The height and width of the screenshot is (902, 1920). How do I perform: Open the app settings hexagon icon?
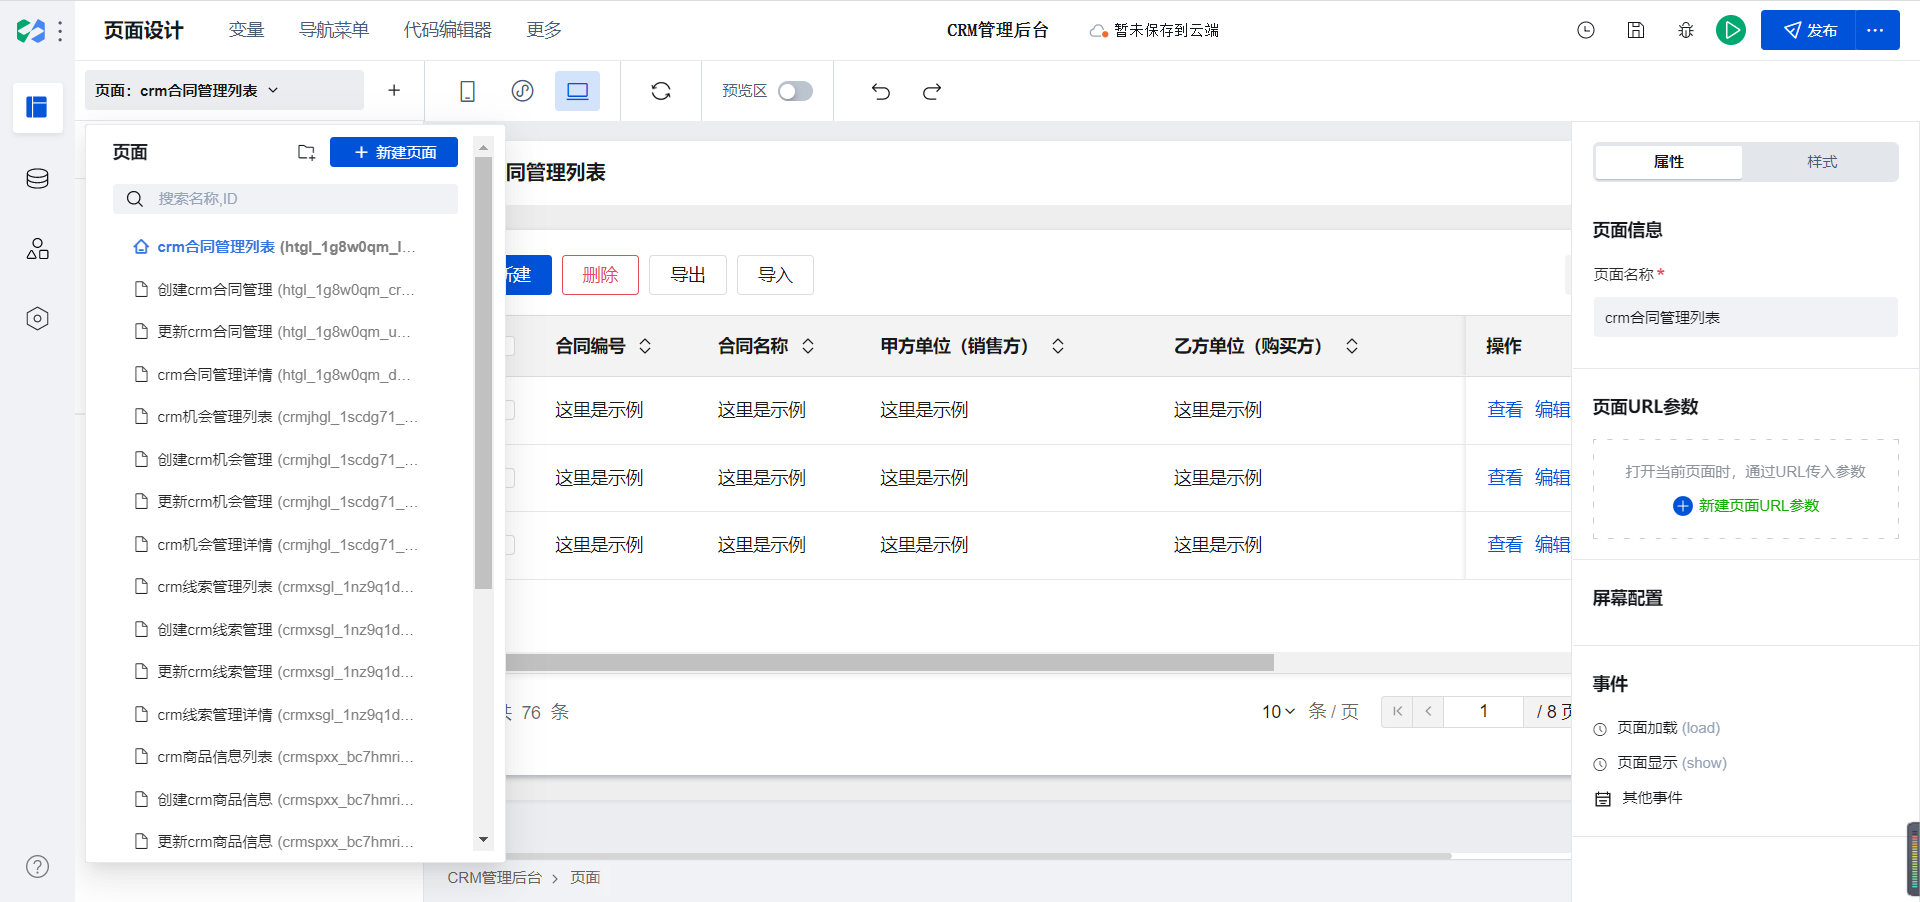click(37, 319)
